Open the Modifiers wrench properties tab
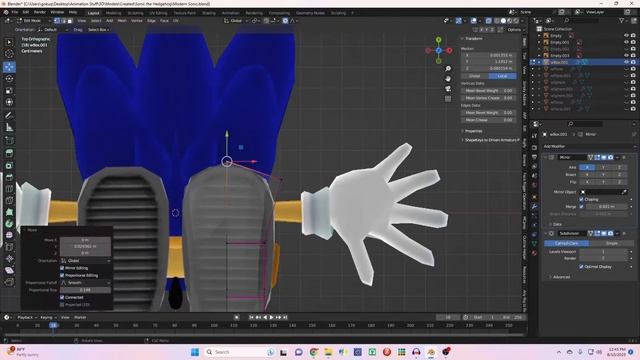The image size is (640, 360). (x=534, y=207)
